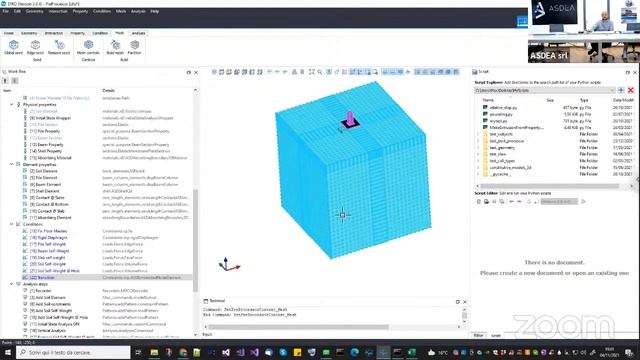Select the Editor tab below the script panel

tap(478, 336)
